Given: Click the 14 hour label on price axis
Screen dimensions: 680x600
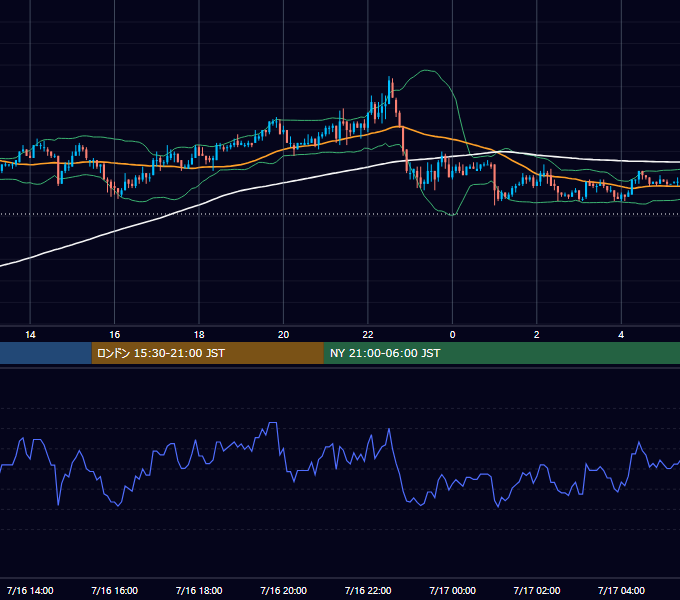Looking at the screenshot, I should coord(30,335).
